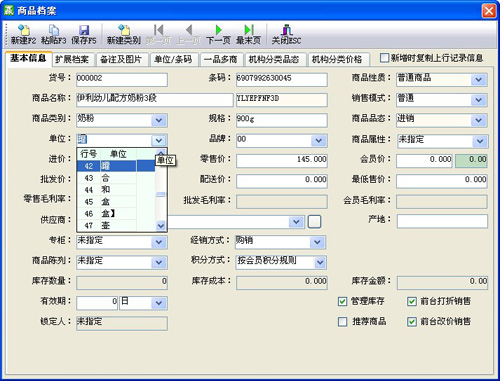The image size is (500, 381).
Task: Click the 有效期 number field
Action: [x=97, y=303]
